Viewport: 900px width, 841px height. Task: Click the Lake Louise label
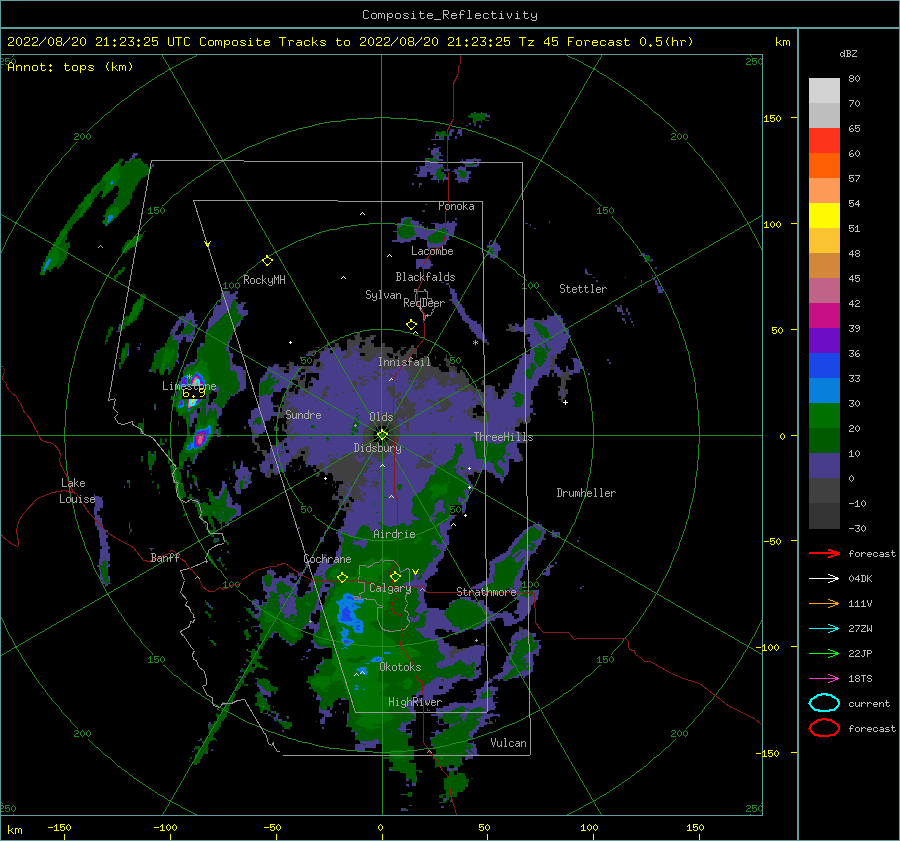click(x=77, y=491)
